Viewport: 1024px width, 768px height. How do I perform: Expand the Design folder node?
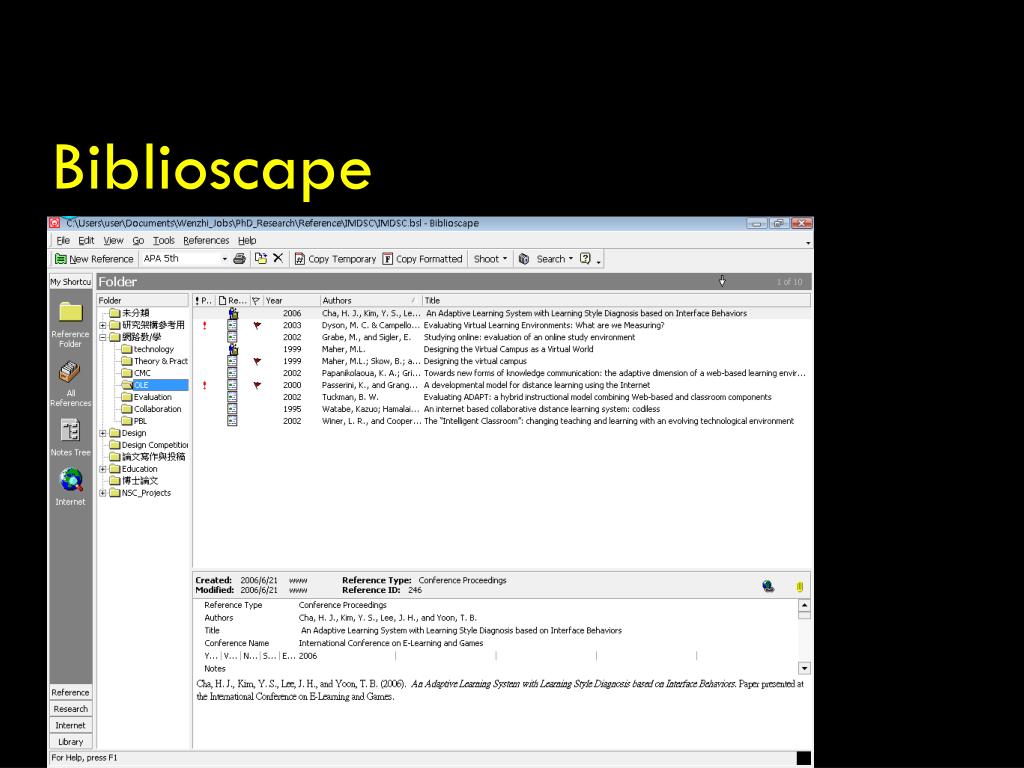click(103, 433)
